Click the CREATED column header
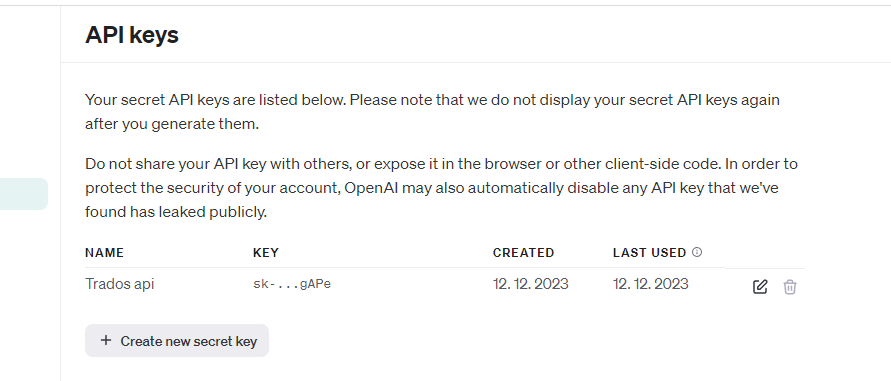This screenshot has height=381, width=891. 523,252
